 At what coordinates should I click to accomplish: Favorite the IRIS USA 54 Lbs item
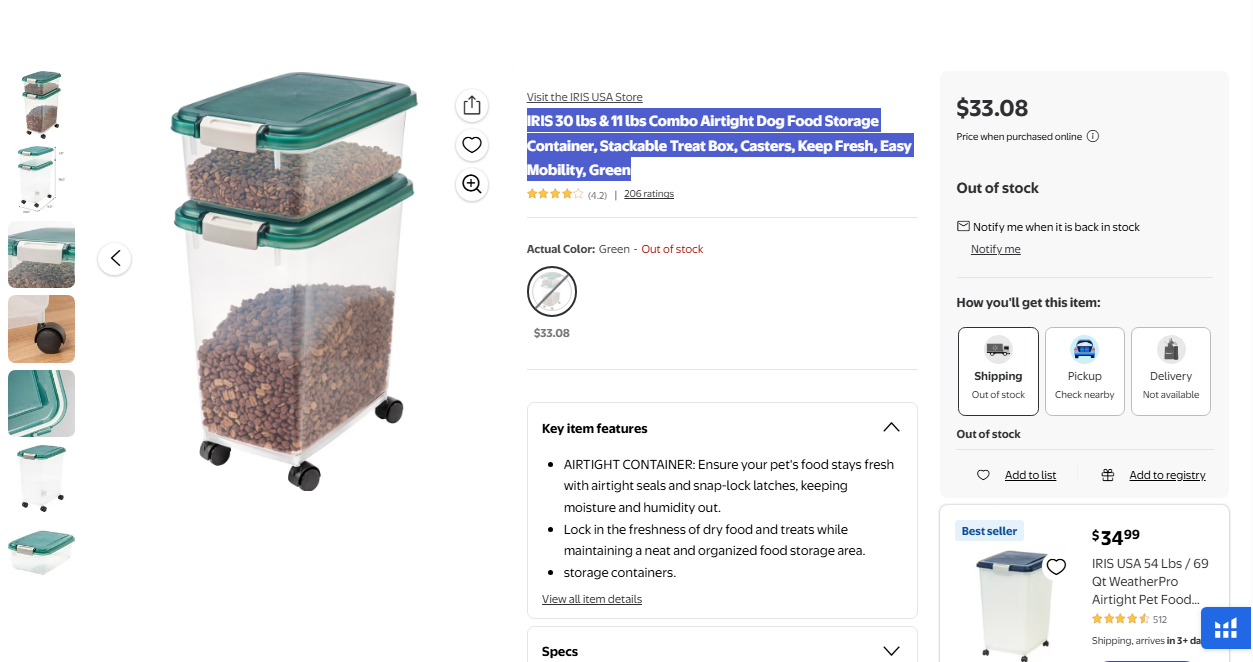pos(1056,568)
